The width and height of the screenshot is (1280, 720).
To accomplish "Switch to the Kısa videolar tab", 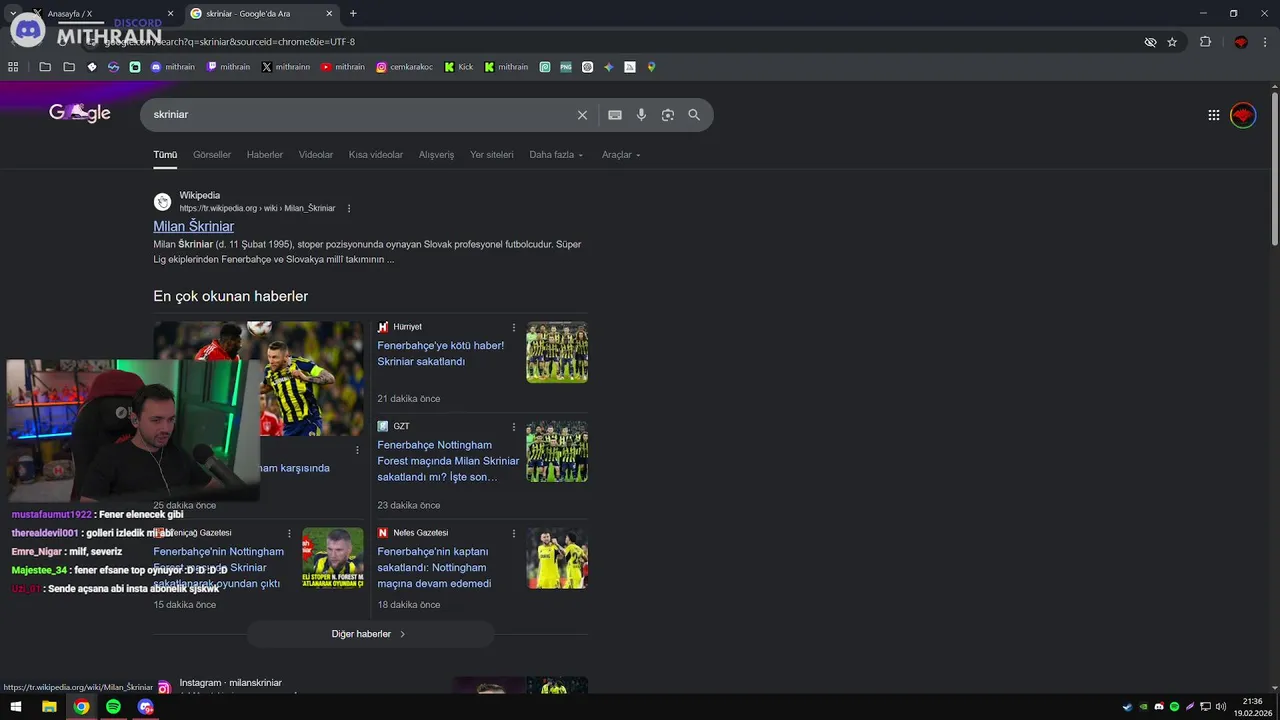I will click(x=376, y=155).
